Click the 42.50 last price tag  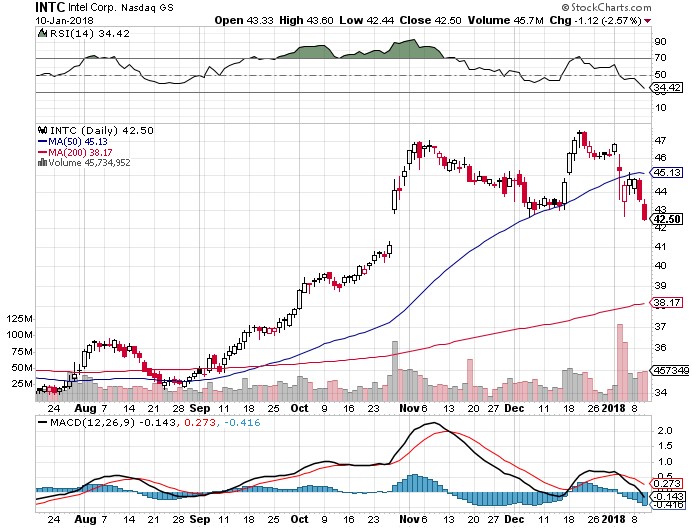[668, 220]
